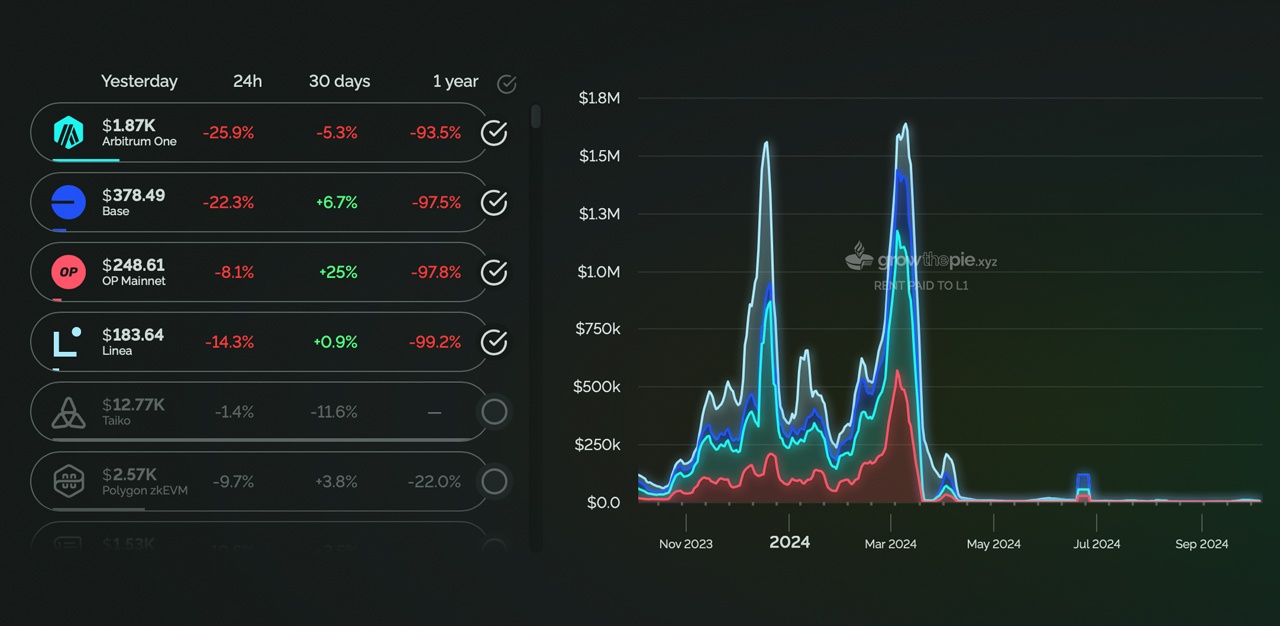Click the $378.49 Base value
This screenshot has width=1280, height=626.
[132, 195]
